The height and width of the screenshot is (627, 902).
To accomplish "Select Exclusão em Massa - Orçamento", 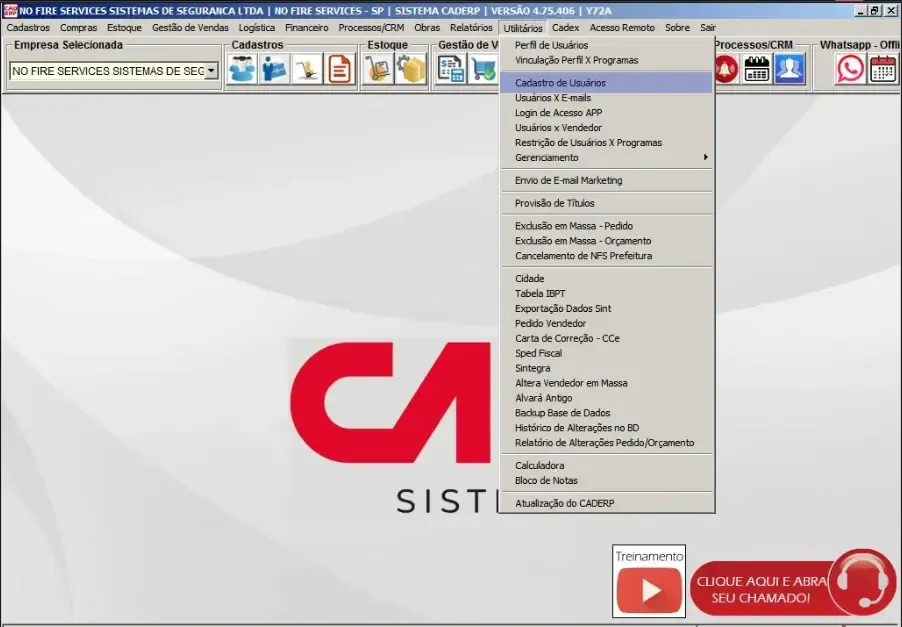I will (607, 241).
